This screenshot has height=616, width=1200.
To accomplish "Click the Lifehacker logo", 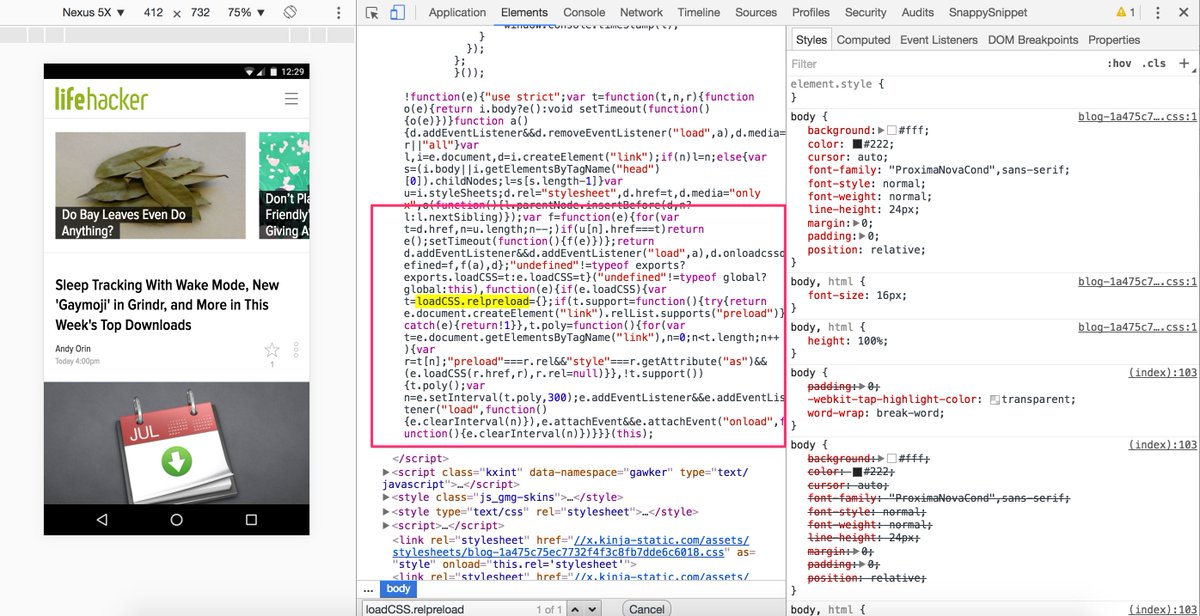I will pos(101,98).
